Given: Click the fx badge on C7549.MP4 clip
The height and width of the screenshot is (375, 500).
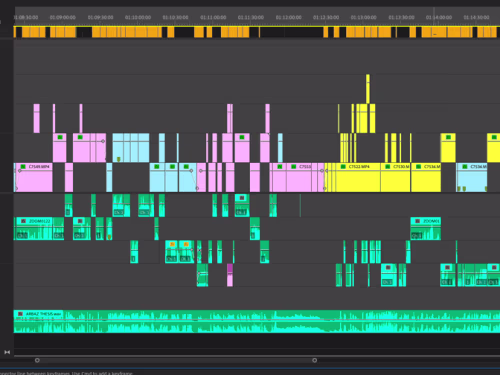Looking at the screenshot, I should [23, 166].
